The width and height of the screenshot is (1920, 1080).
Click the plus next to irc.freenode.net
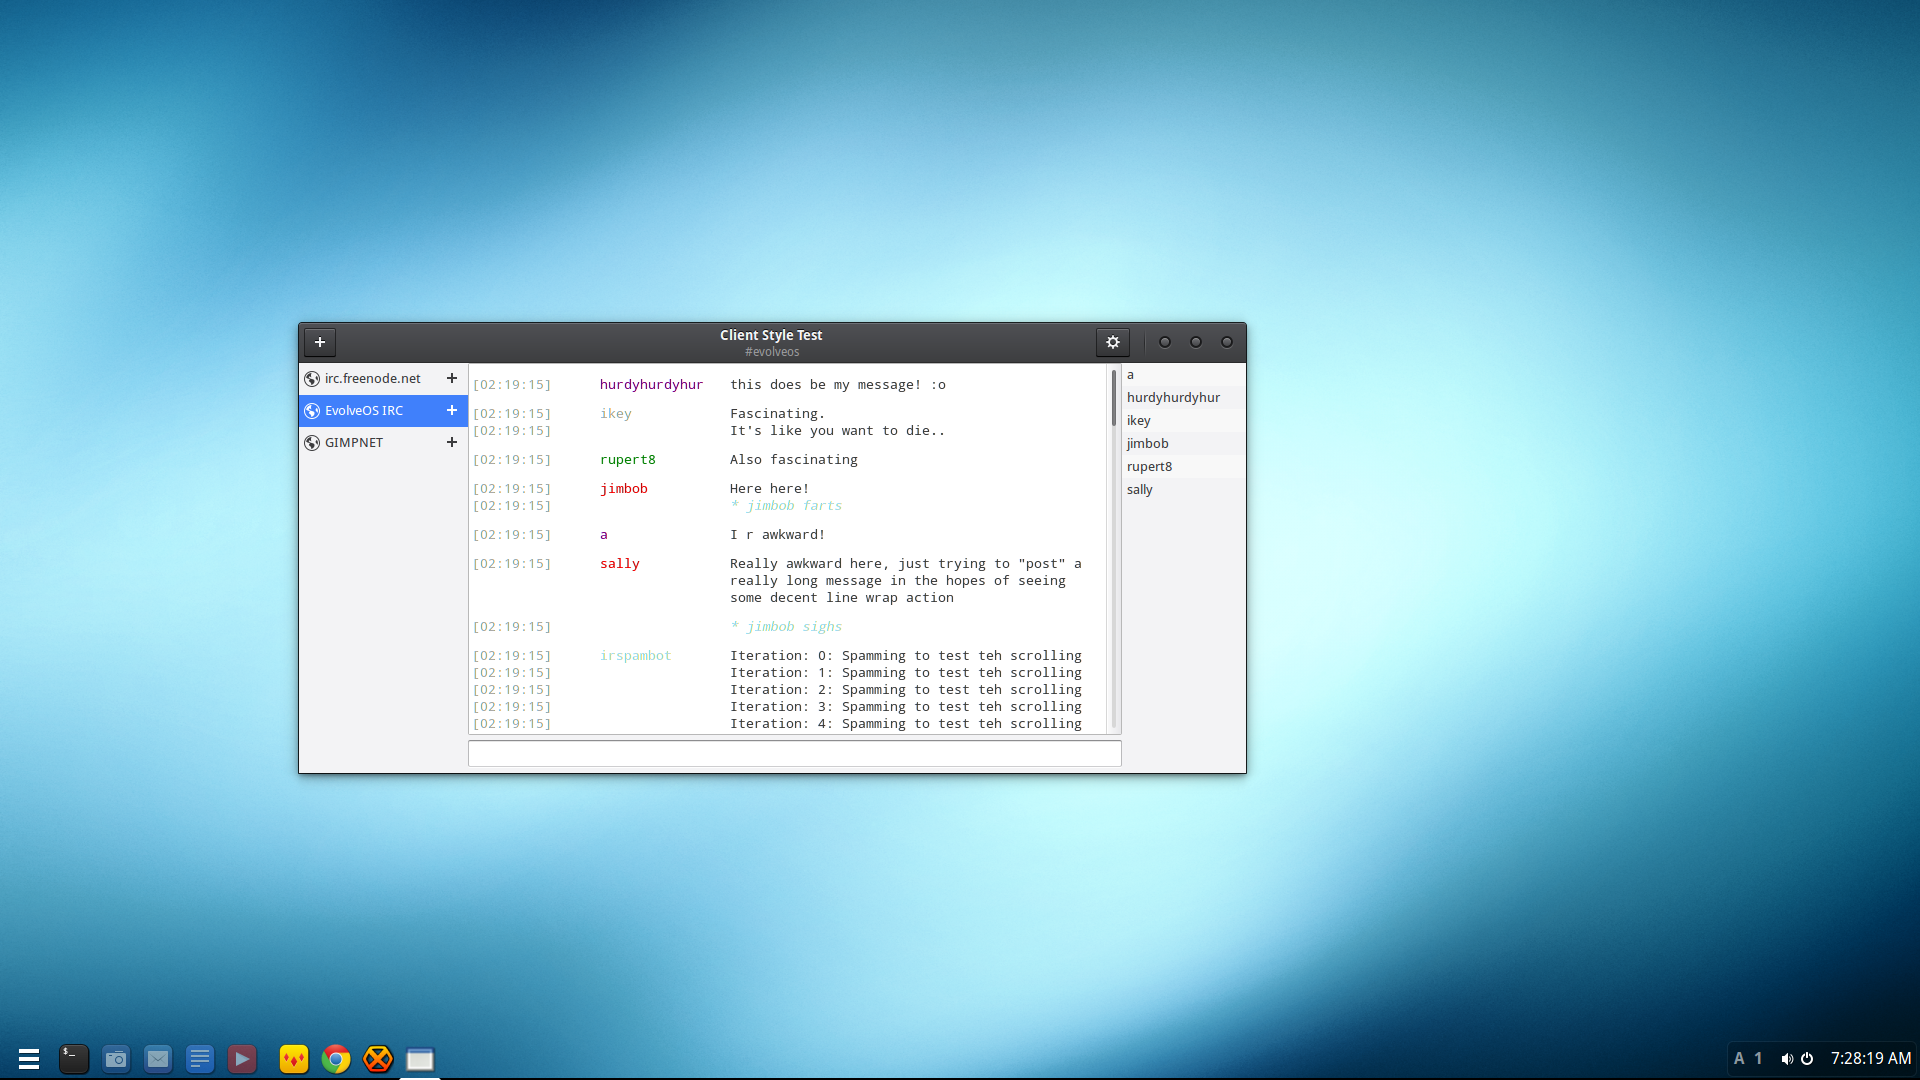pos(452,379)
